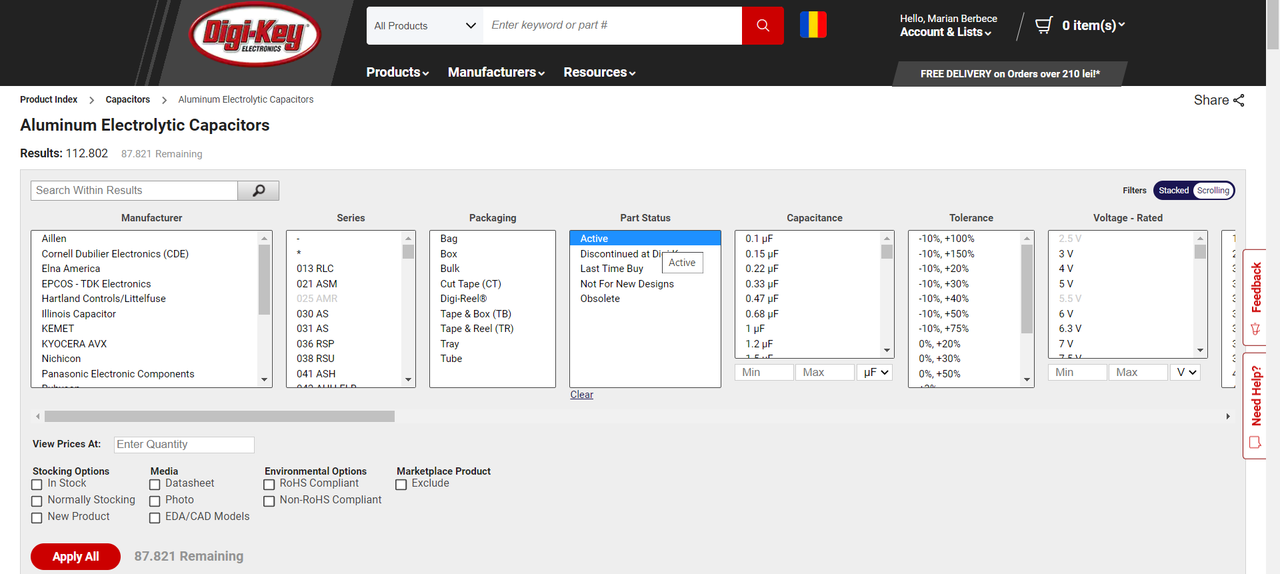
Task: Select Last Time Buy status
Action: click(645, 268)
